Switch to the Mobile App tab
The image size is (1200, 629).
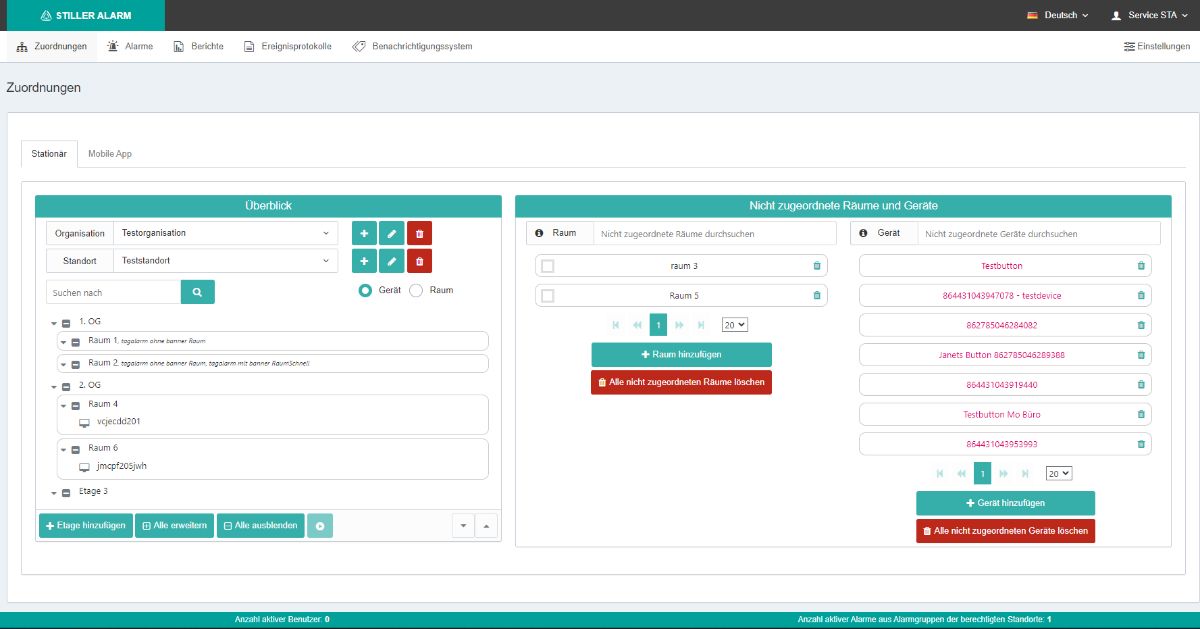pyautogui.click(x=110, y=154)
